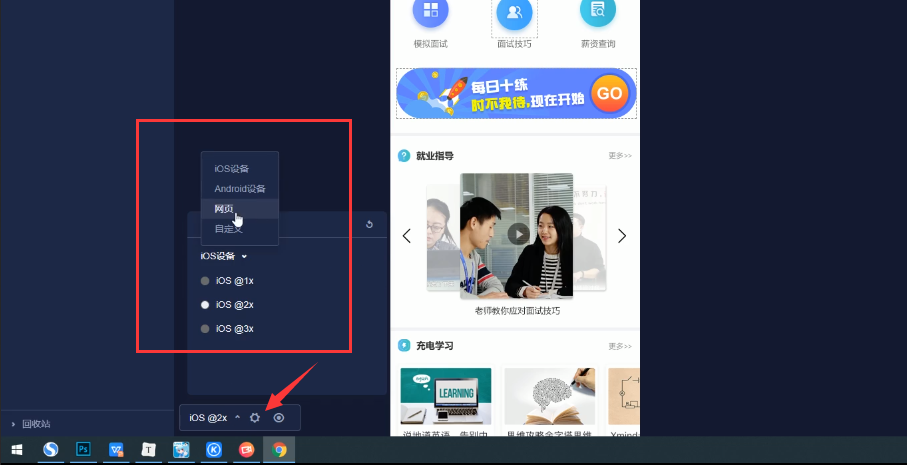Click the orange GO button on banner
Image resolution: width=907 pixels, height=465 pixels.
click(x=610, y=93)
